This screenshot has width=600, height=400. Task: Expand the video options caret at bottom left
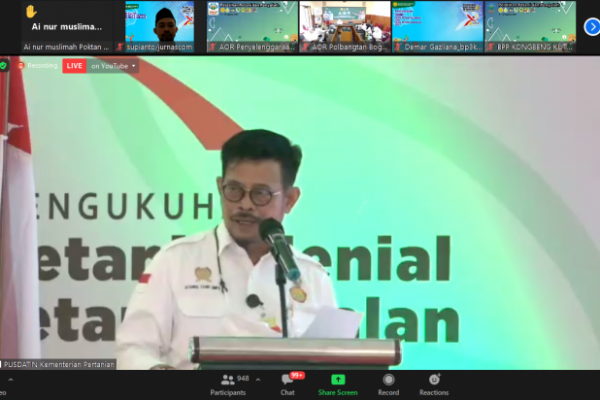[11, 380]
